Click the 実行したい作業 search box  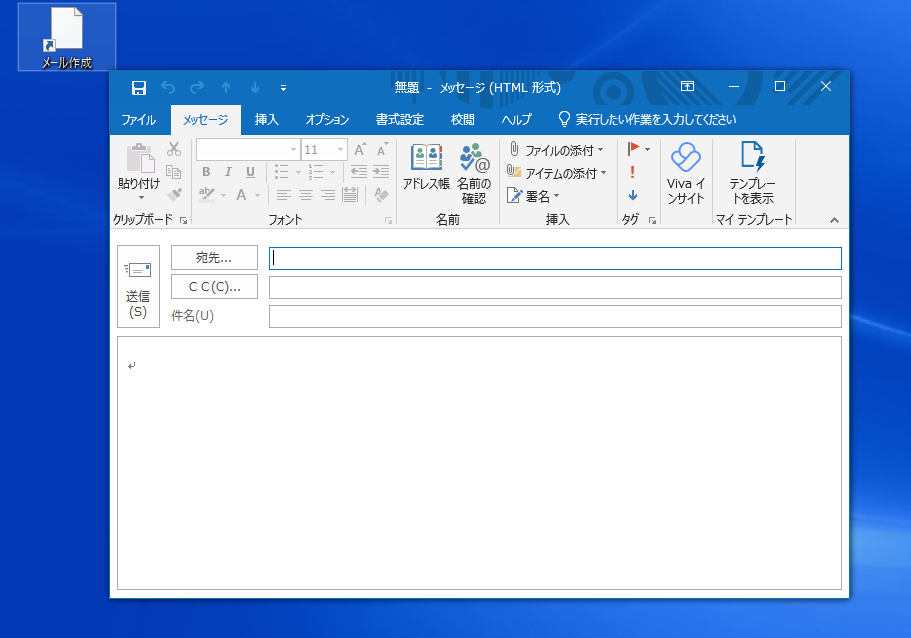click(x=648, y=120)
